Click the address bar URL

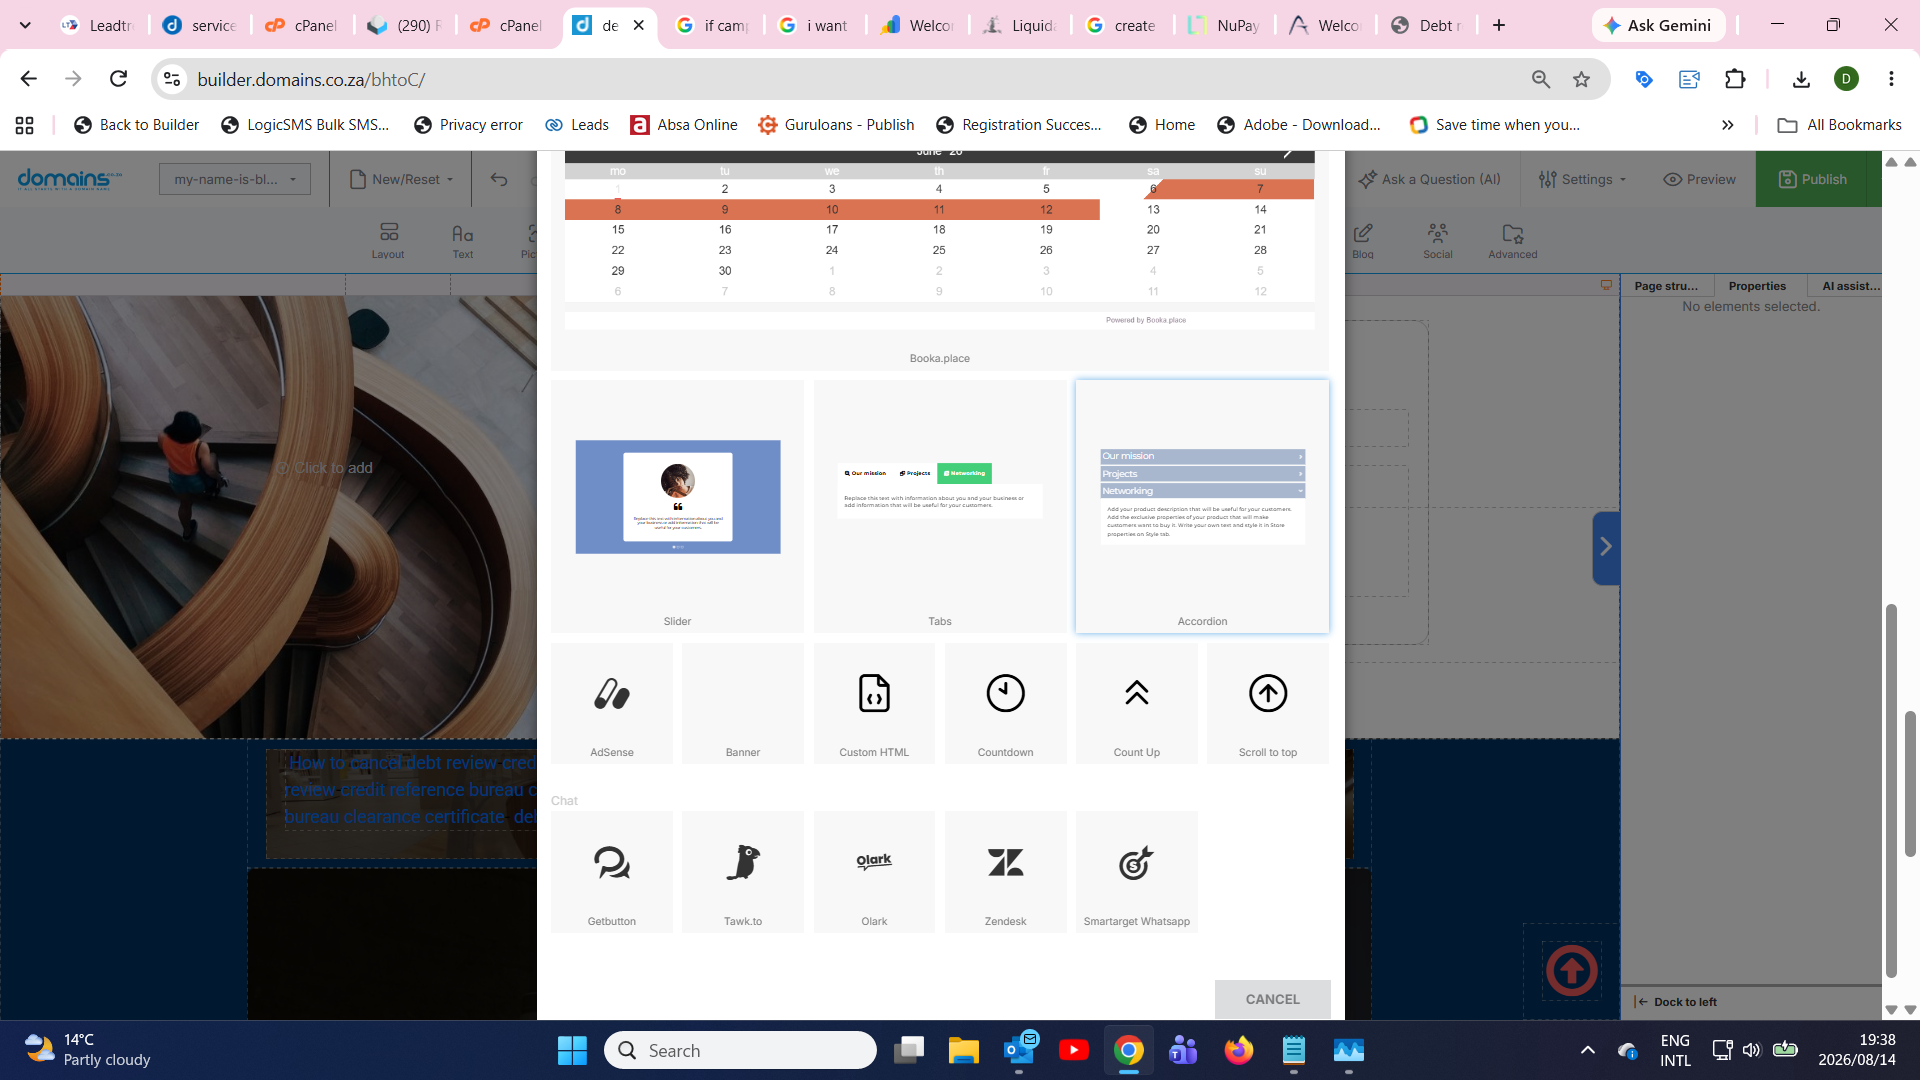pos(311,79)
